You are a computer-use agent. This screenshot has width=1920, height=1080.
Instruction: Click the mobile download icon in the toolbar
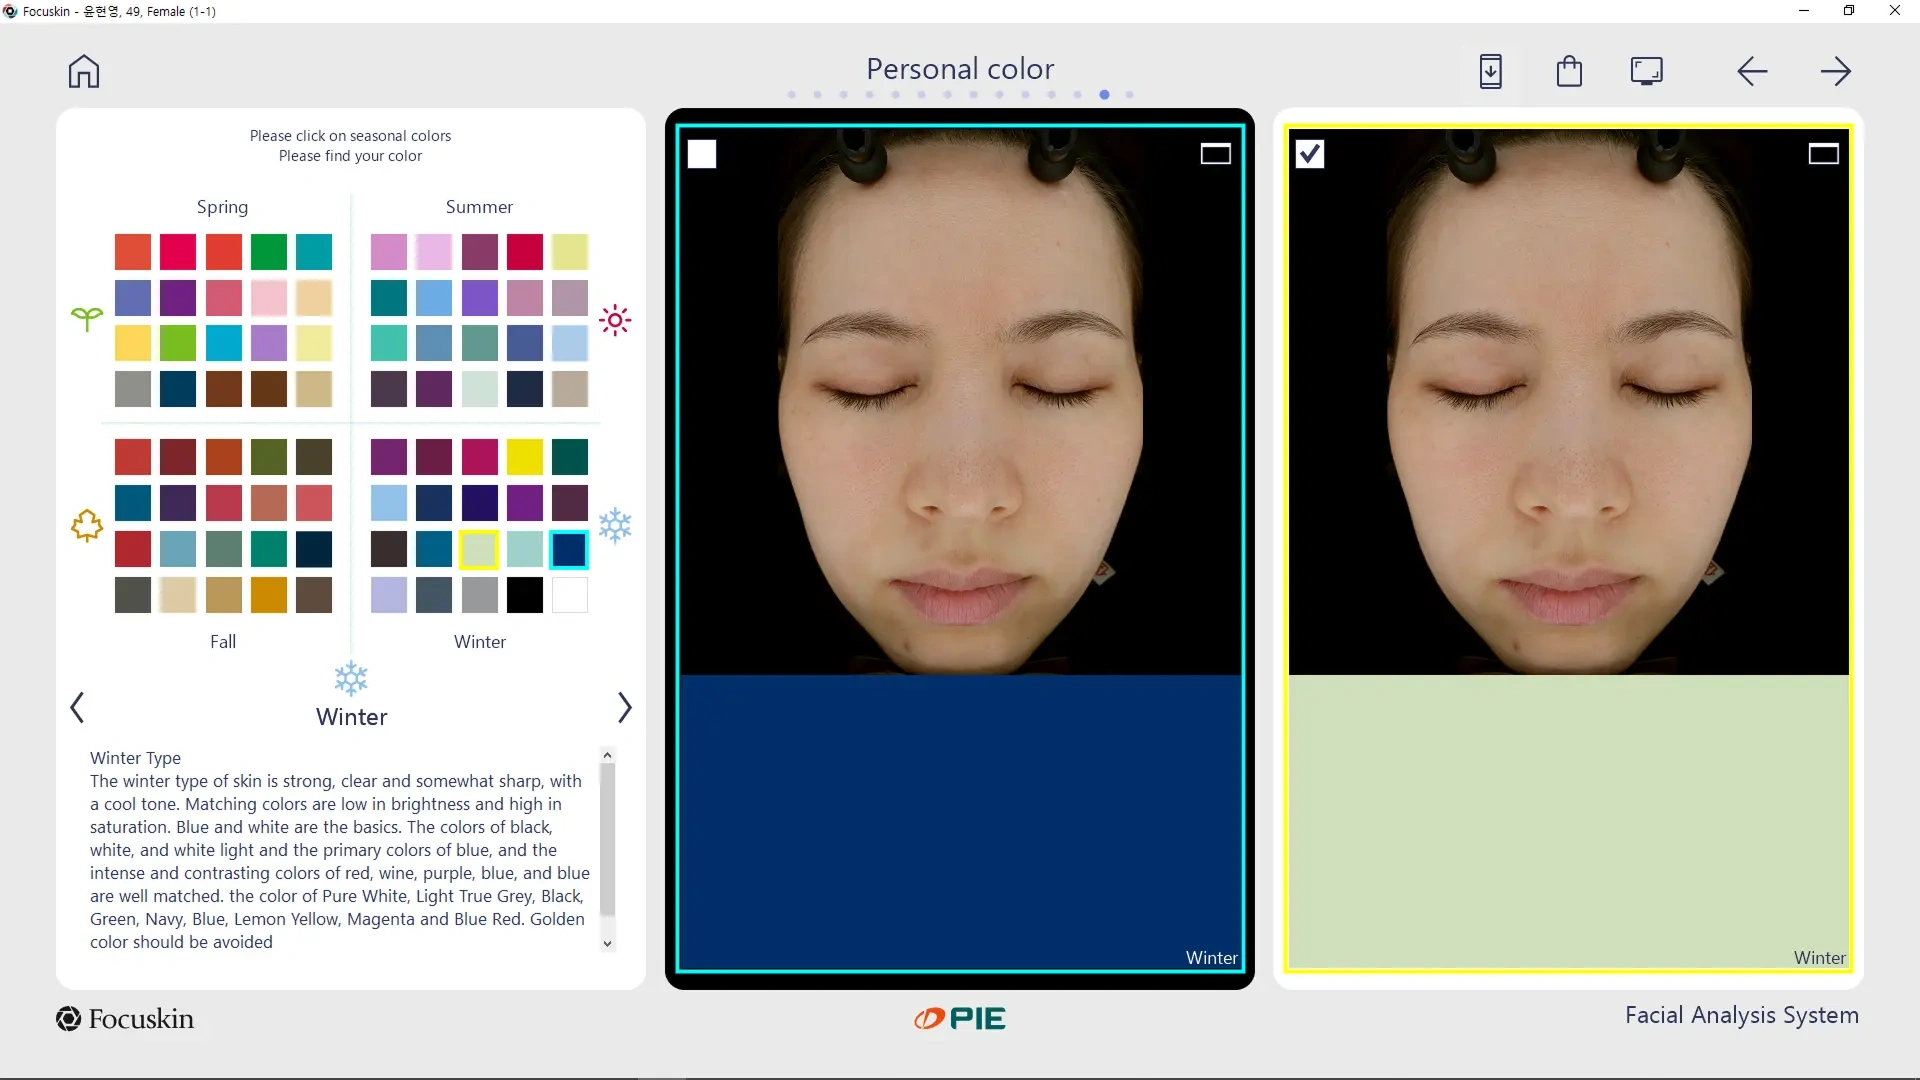(x=1490, y=71)
